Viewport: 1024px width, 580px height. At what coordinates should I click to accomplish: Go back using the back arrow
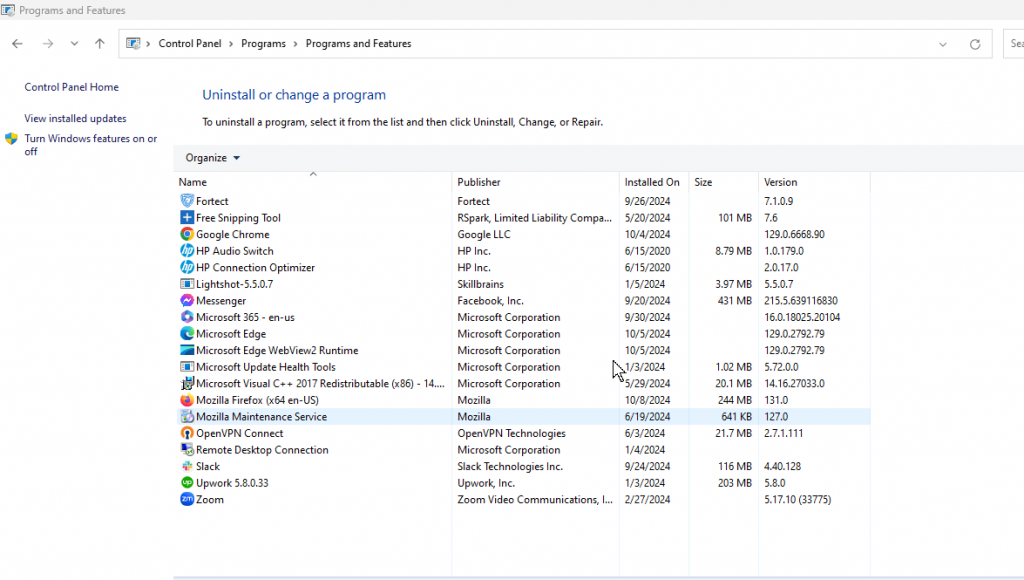click(17, 44)
